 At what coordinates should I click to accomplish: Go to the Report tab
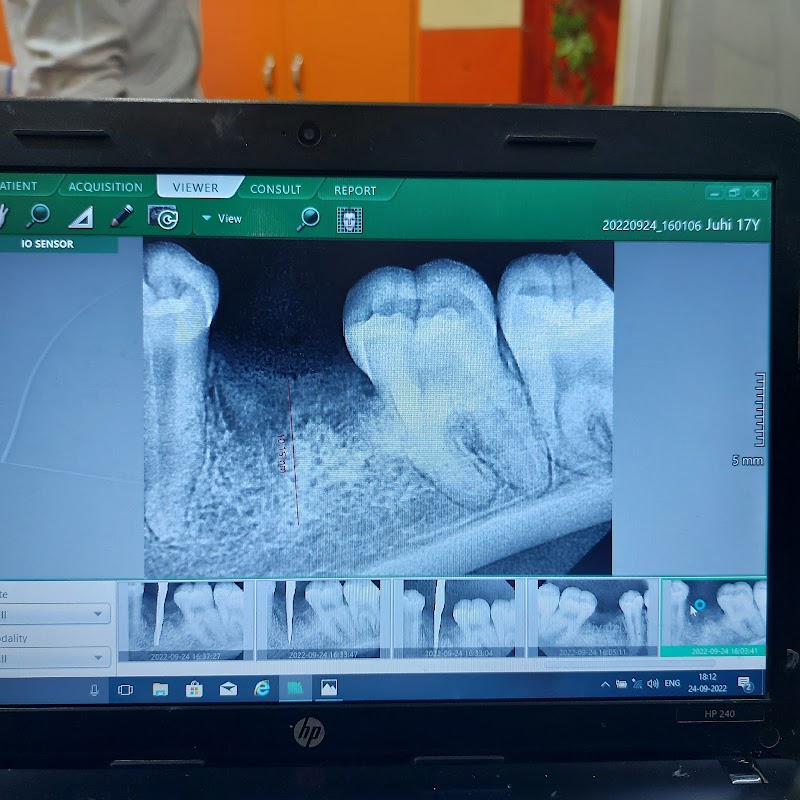point(355,190)
